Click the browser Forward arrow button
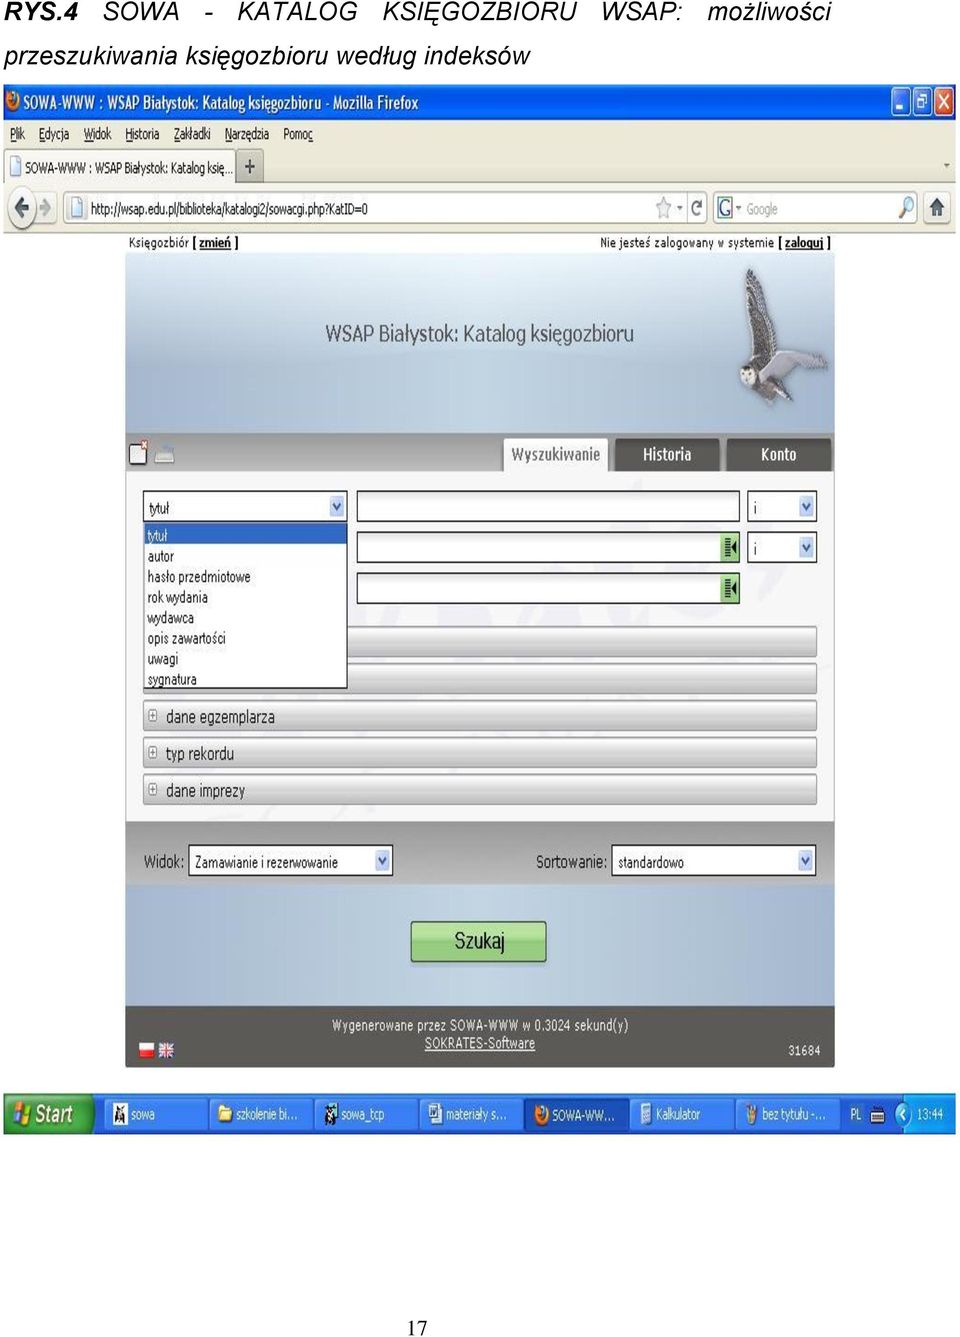This screenshot has height=1337, width=960. pos(45,208)
